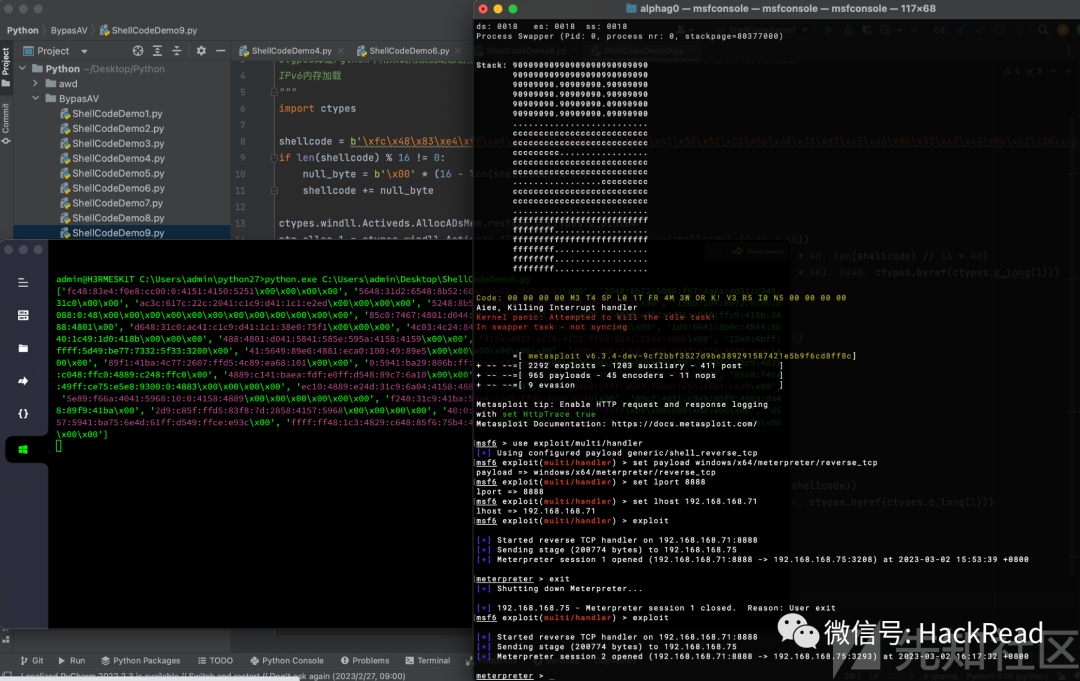Viewport: 1080px width, 681px height.
Task: Open the Python Console tool window
Action: pyautogui.click(x=287, y=660)
